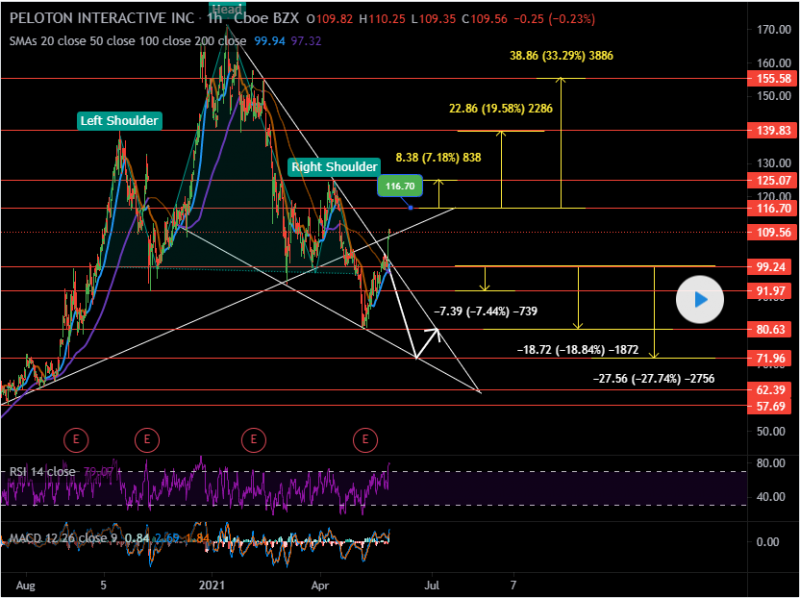
Task: Click the 139.83 price level label
Action: click(x=771, y=131)
